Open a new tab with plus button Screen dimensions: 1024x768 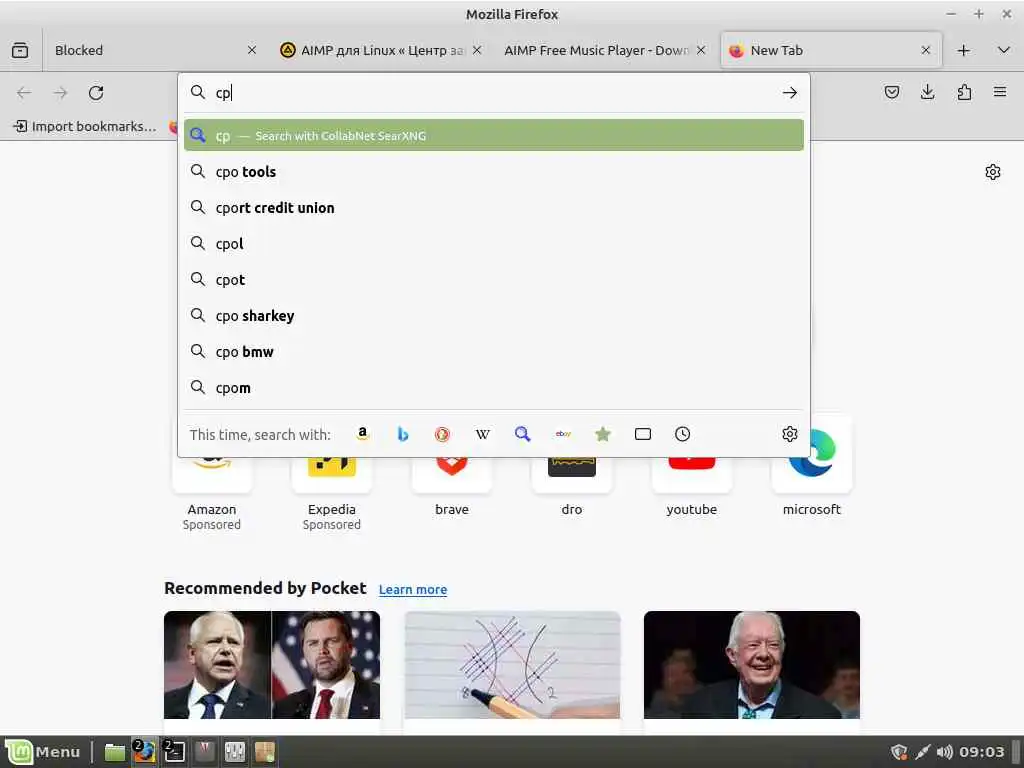coord(963,50)
